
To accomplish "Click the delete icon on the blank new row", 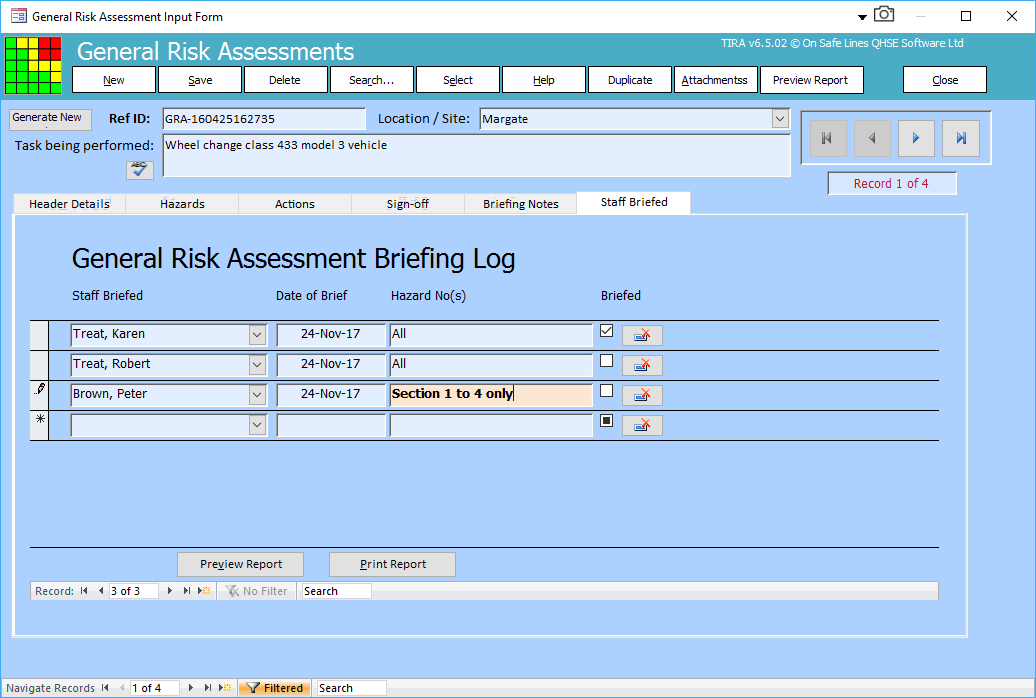I will point(642,425).
